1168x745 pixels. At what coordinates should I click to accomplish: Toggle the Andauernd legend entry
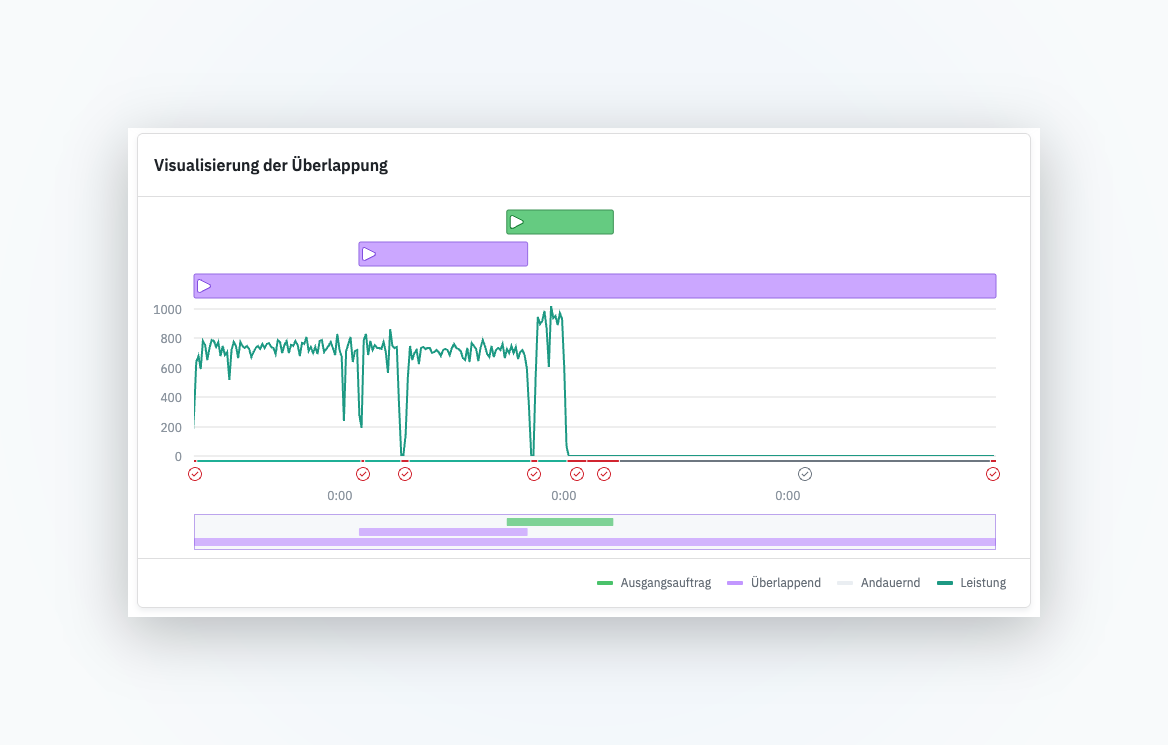(x=879, y=583)
